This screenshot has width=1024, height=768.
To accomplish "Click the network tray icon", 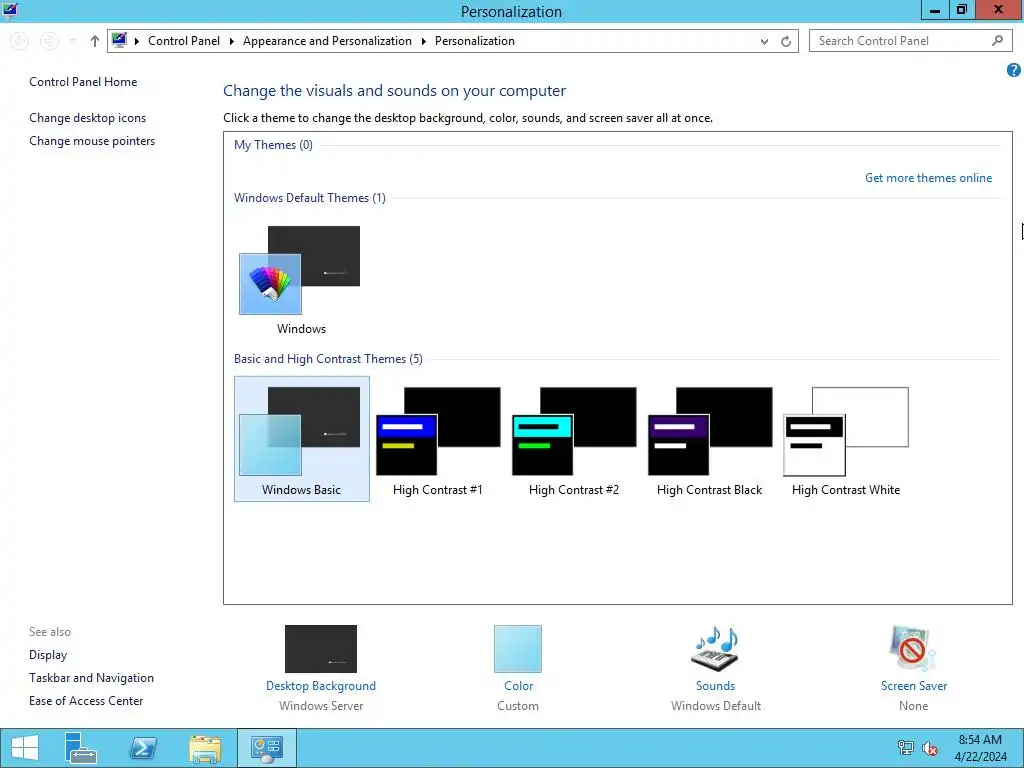I will pos(905,748).
